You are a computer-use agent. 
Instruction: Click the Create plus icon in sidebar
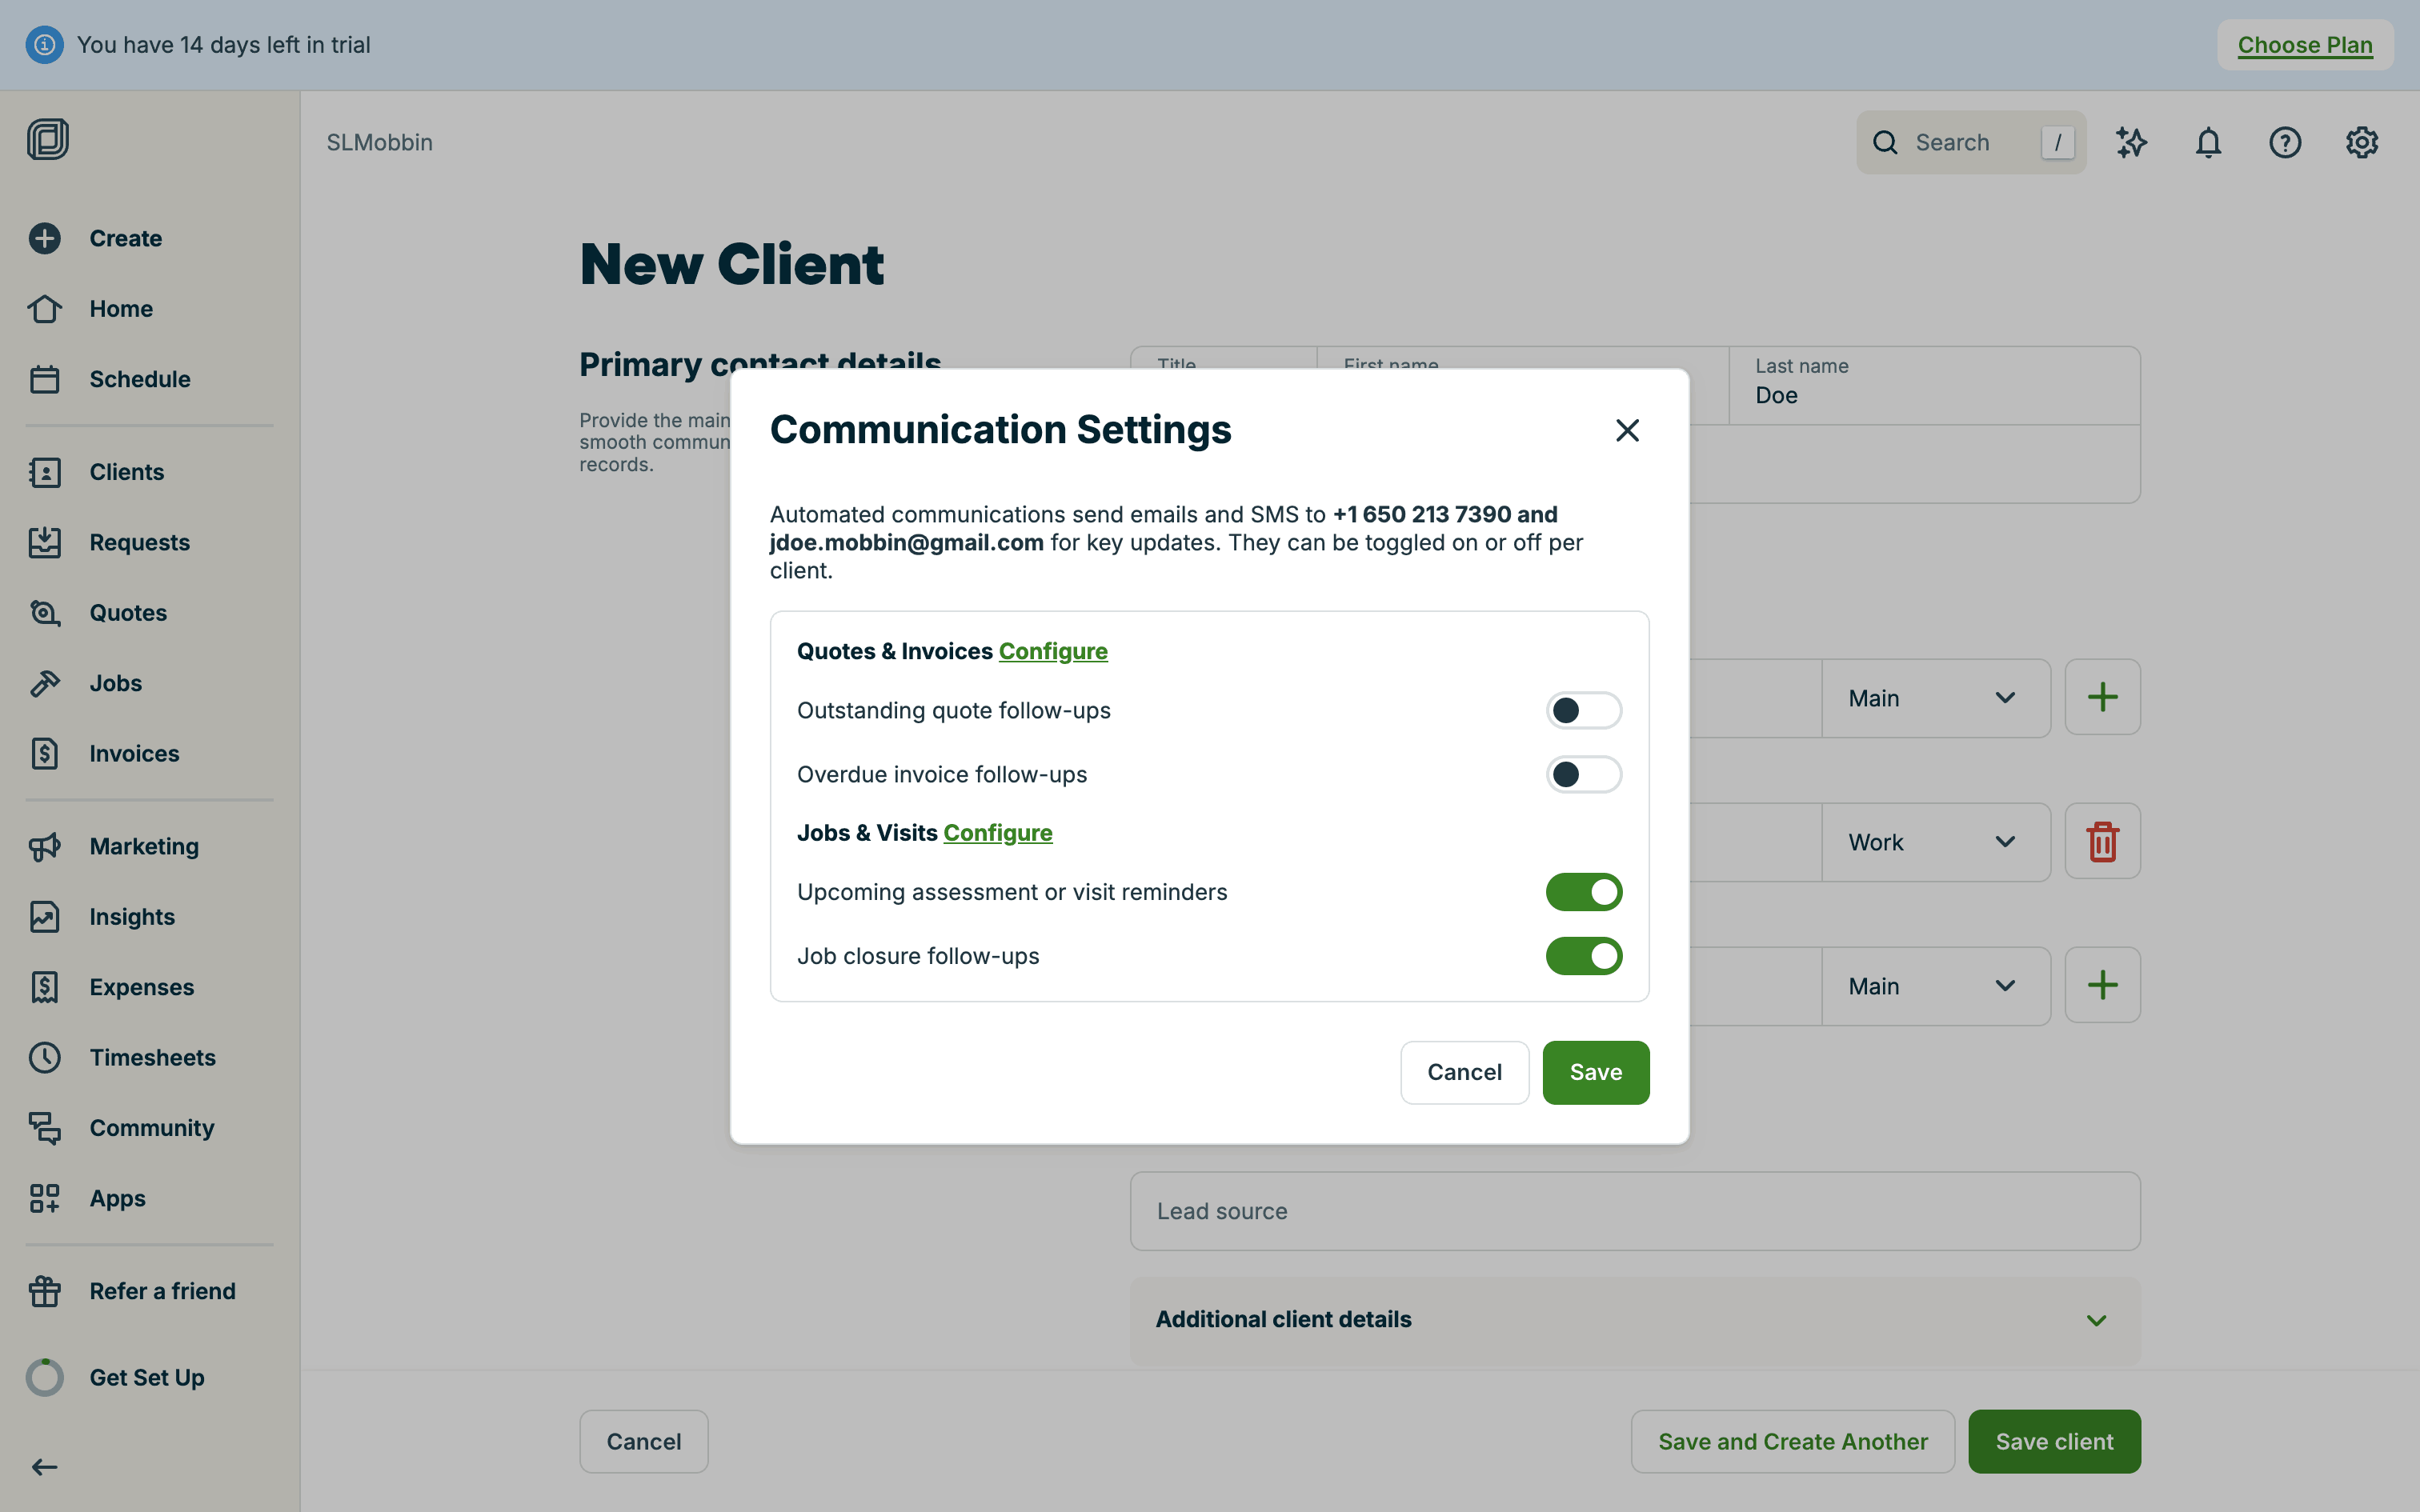tap(44, 238)
